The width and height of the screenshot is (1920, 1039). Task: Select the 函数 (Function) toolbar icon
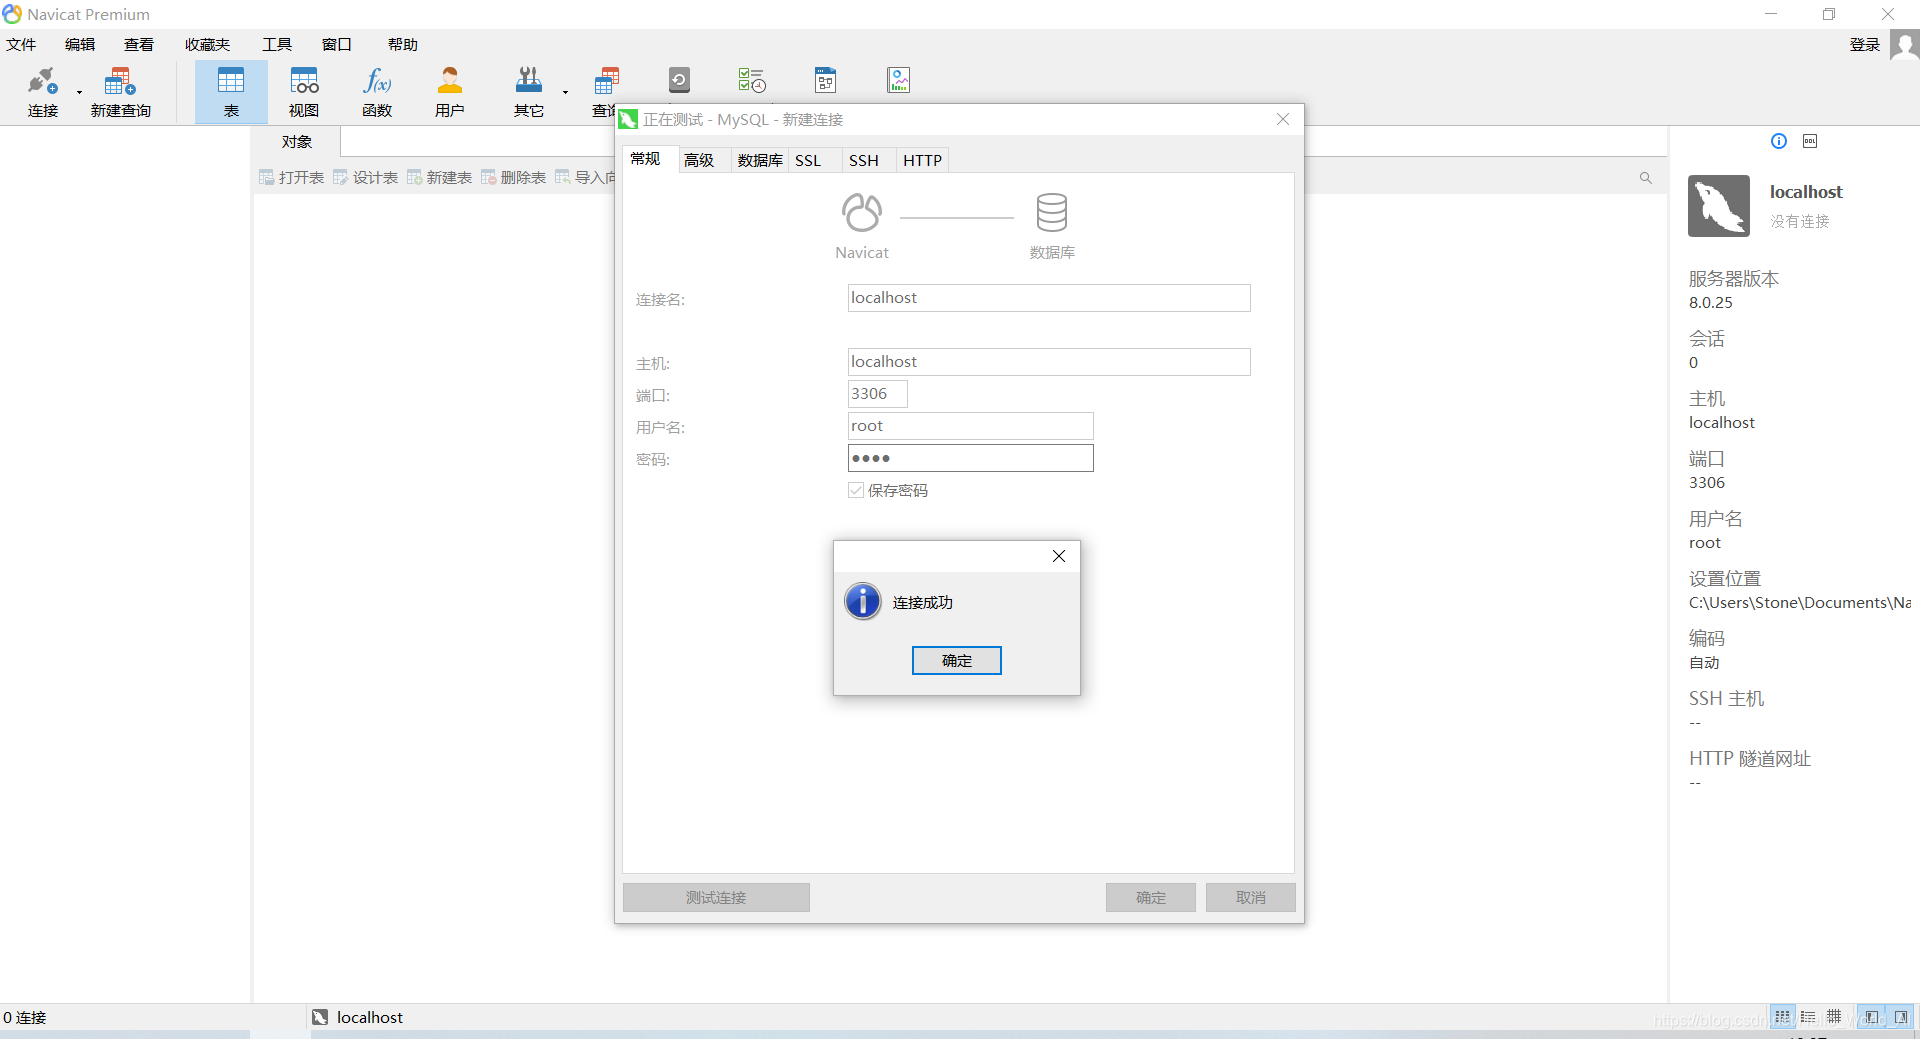pos(377,91)
